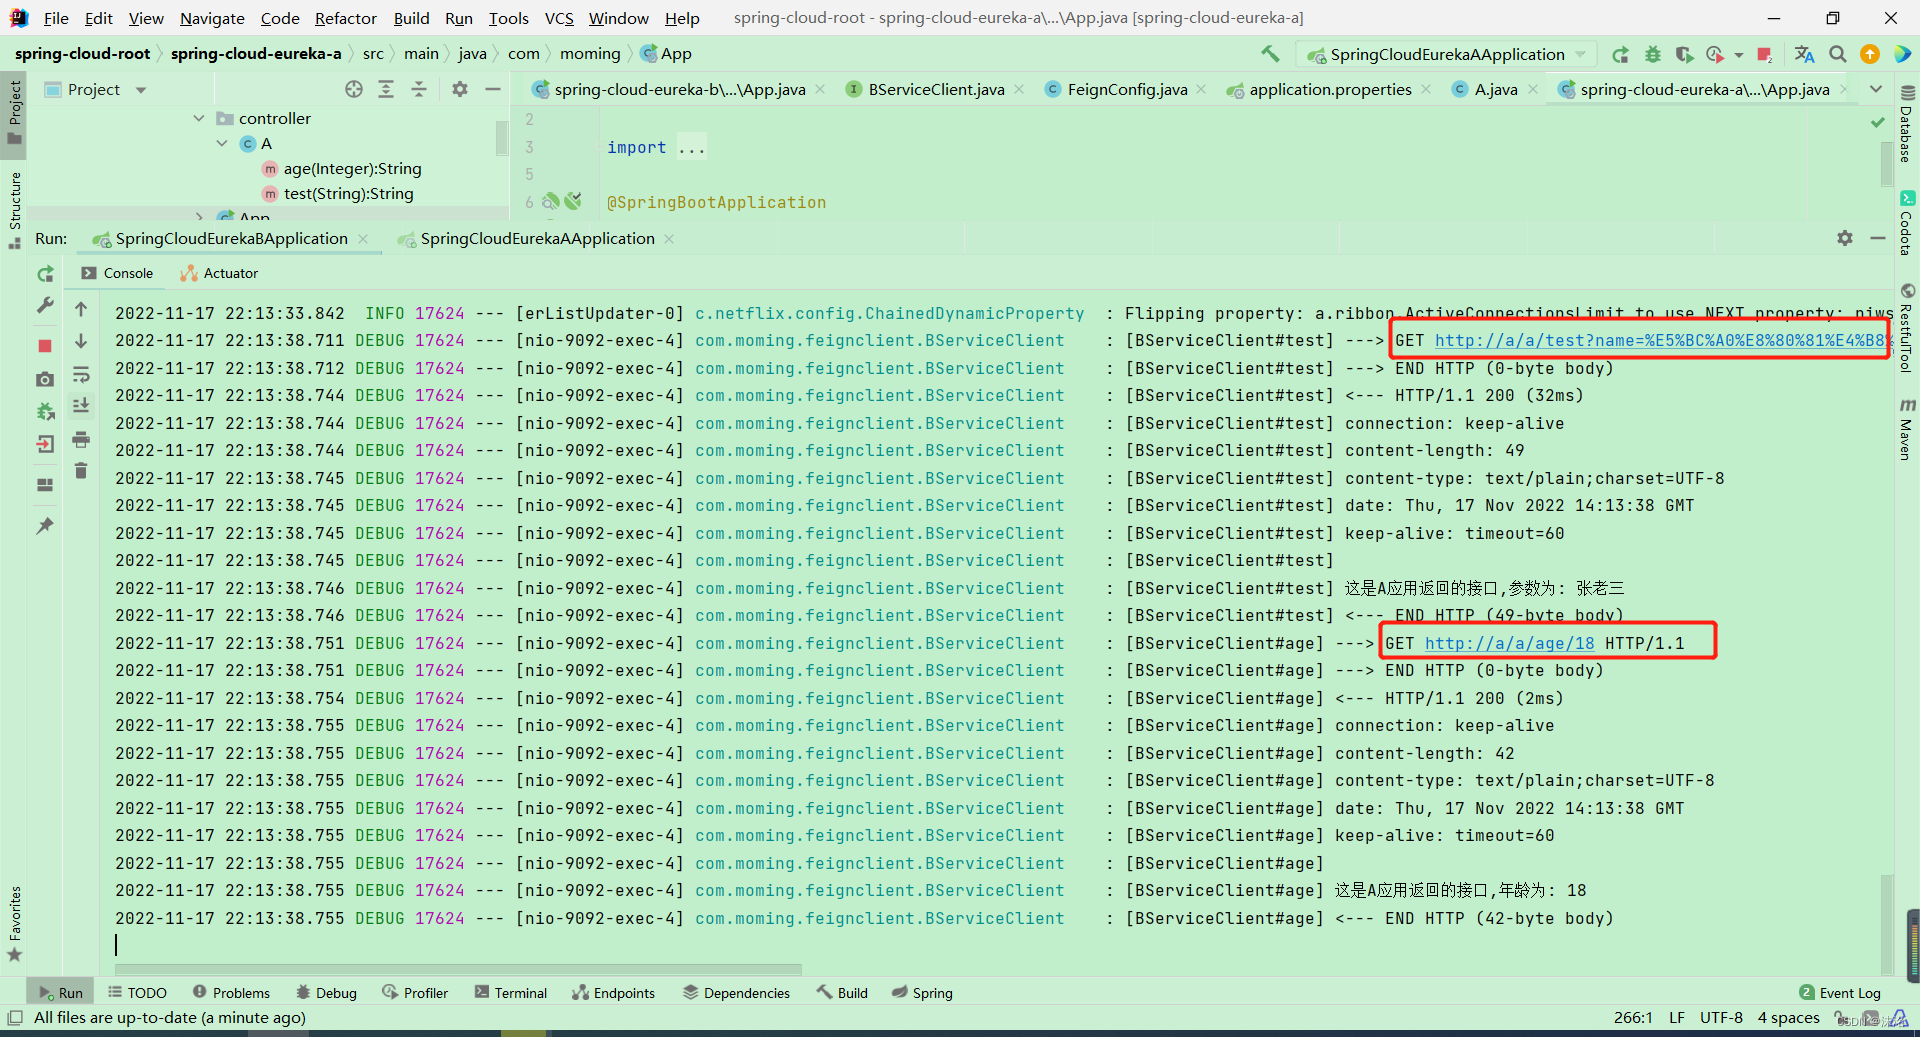The height and width of the screenshot is (1037, 1920).
Task: Toggle the Project tool window stripe button
Action: point(14,113)
